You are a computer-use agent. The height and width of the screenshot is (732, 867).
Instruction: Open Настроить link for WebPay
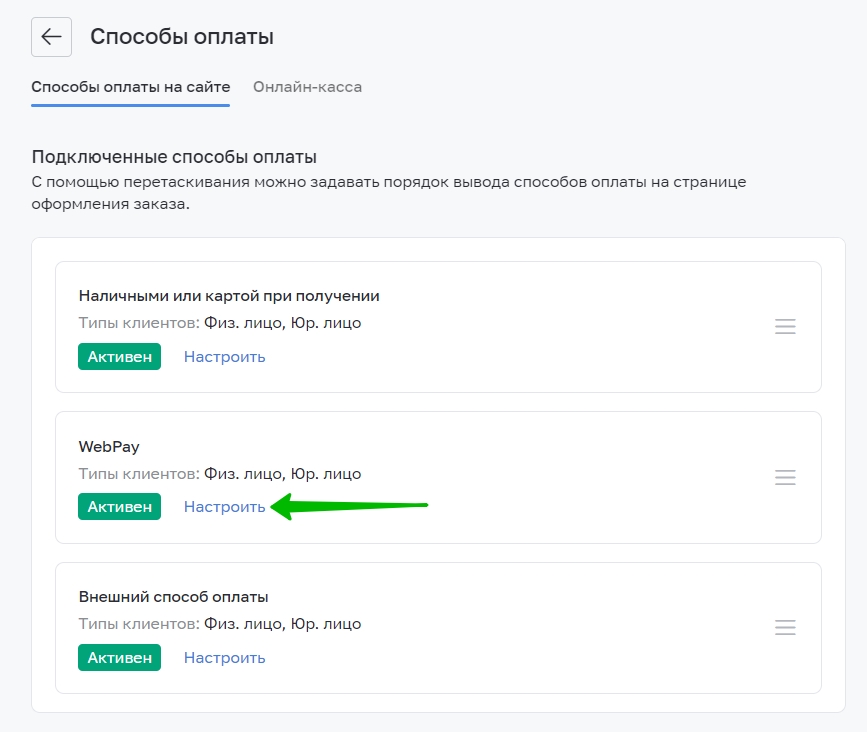coord(224,507)
